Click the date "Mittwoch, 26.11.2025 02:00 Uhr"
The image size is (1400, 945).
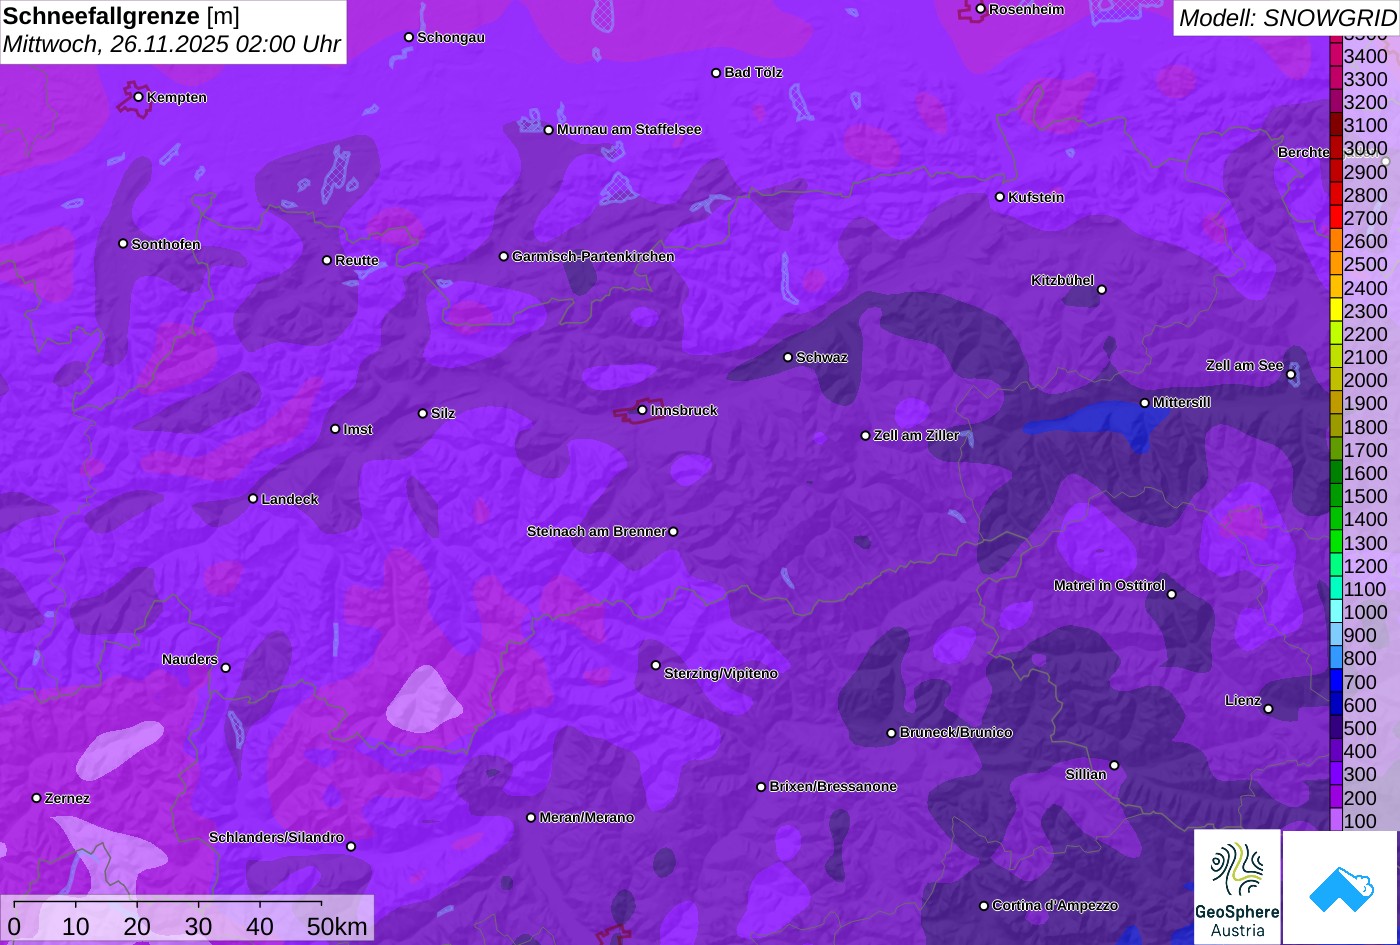tap(172, 45)
